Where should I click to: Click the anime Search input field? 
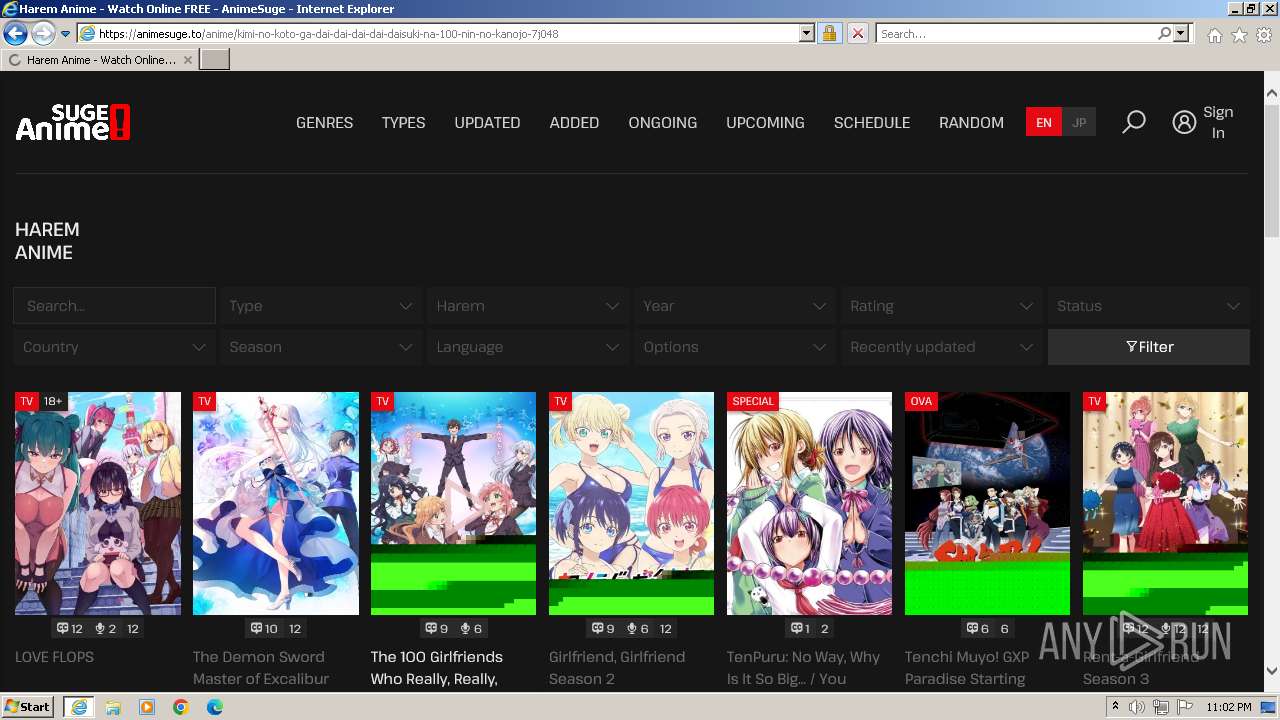(114, 306)
